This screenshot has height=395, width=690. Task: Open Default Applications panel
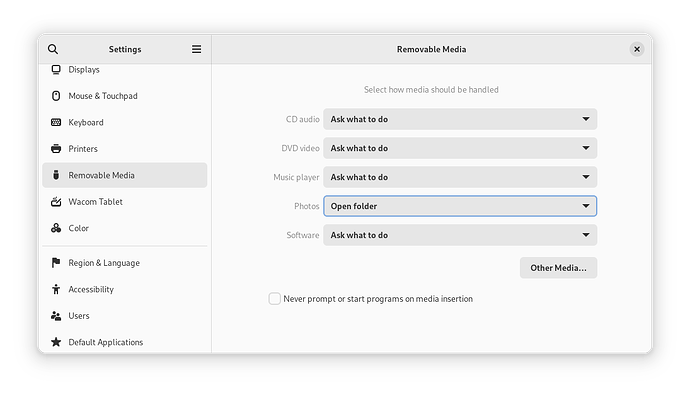tap(125, 342)
